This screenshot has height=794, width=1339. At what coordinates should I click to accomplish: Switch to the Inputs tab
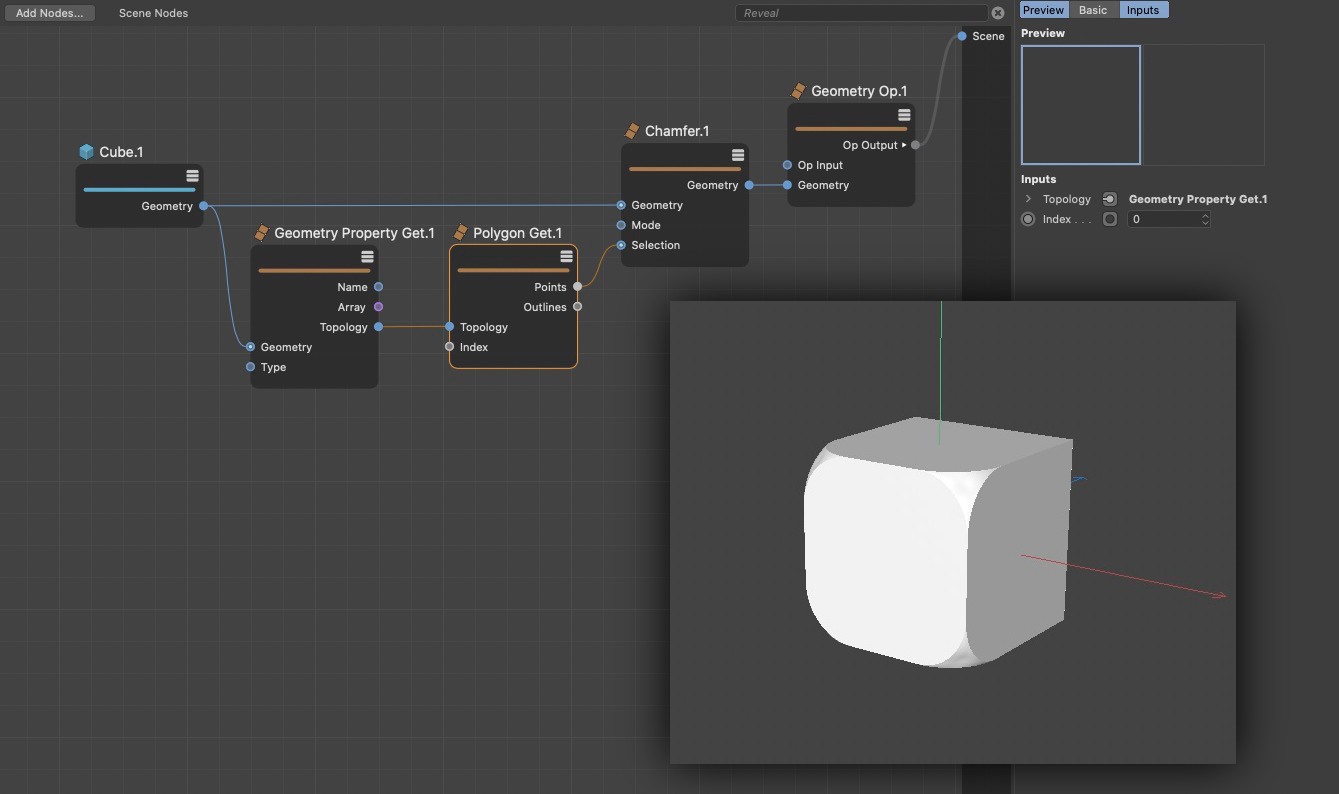(1143, 10)
